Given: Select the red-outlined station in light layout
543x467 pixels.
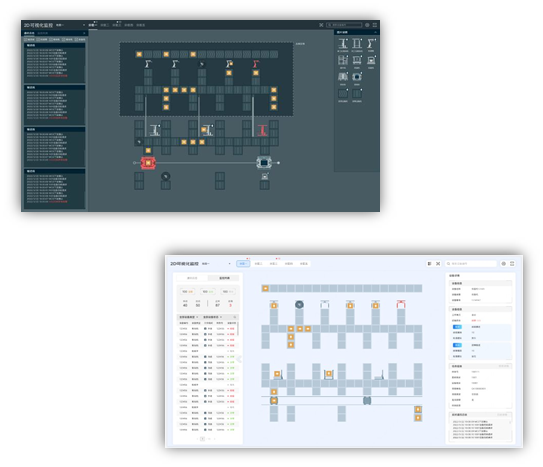Looking at the screenshot, I should 401,304.
